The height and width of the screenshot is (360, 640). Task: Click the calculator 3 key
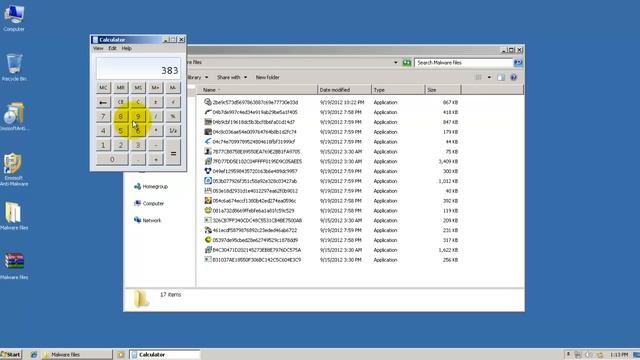pos(138,145)
